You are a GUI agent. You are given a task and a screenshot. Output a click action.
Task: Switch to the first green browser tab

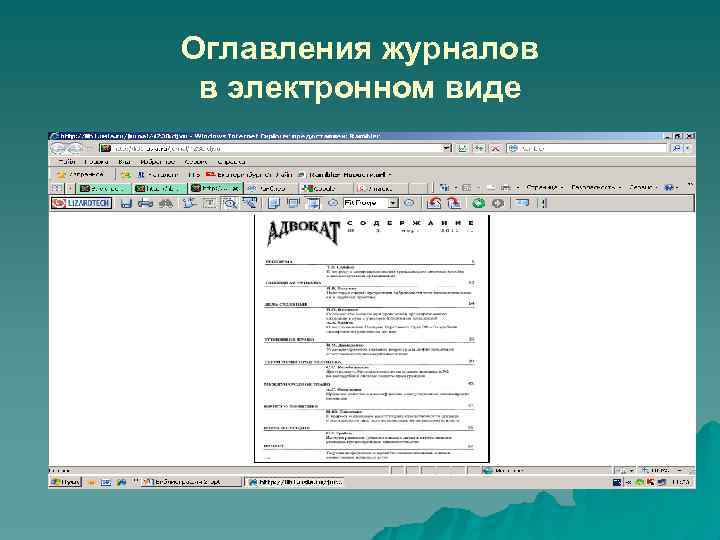[x=105, y=188]
